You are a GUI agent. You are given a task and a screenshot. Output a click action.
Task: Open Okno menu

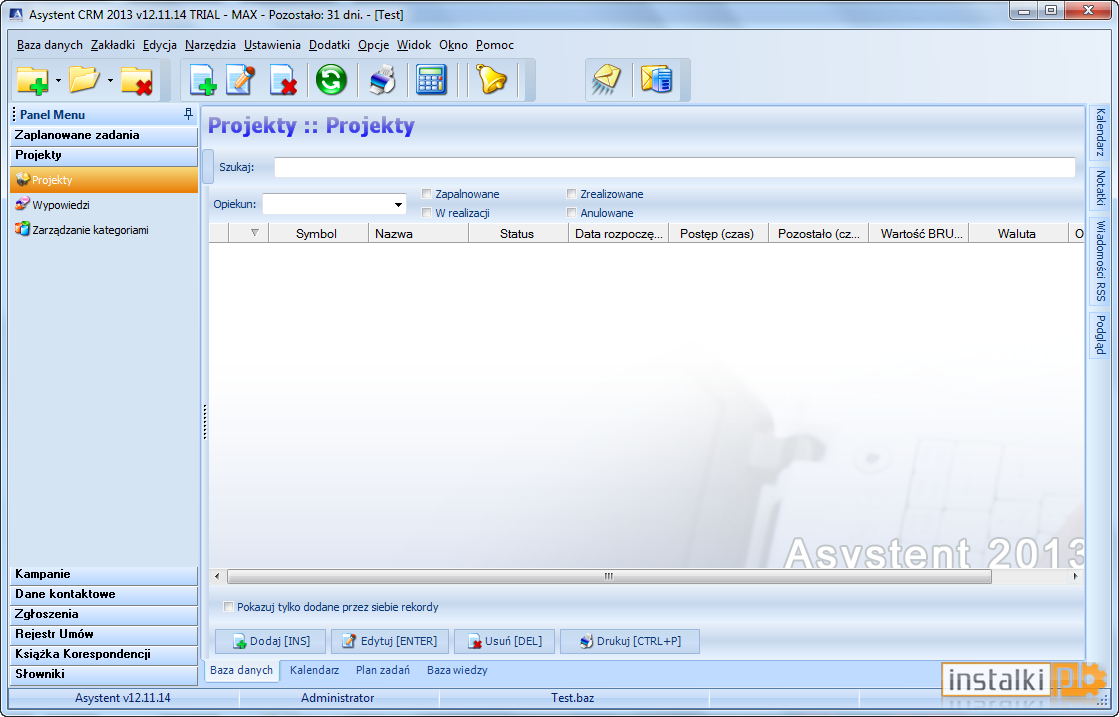[453, 45]
